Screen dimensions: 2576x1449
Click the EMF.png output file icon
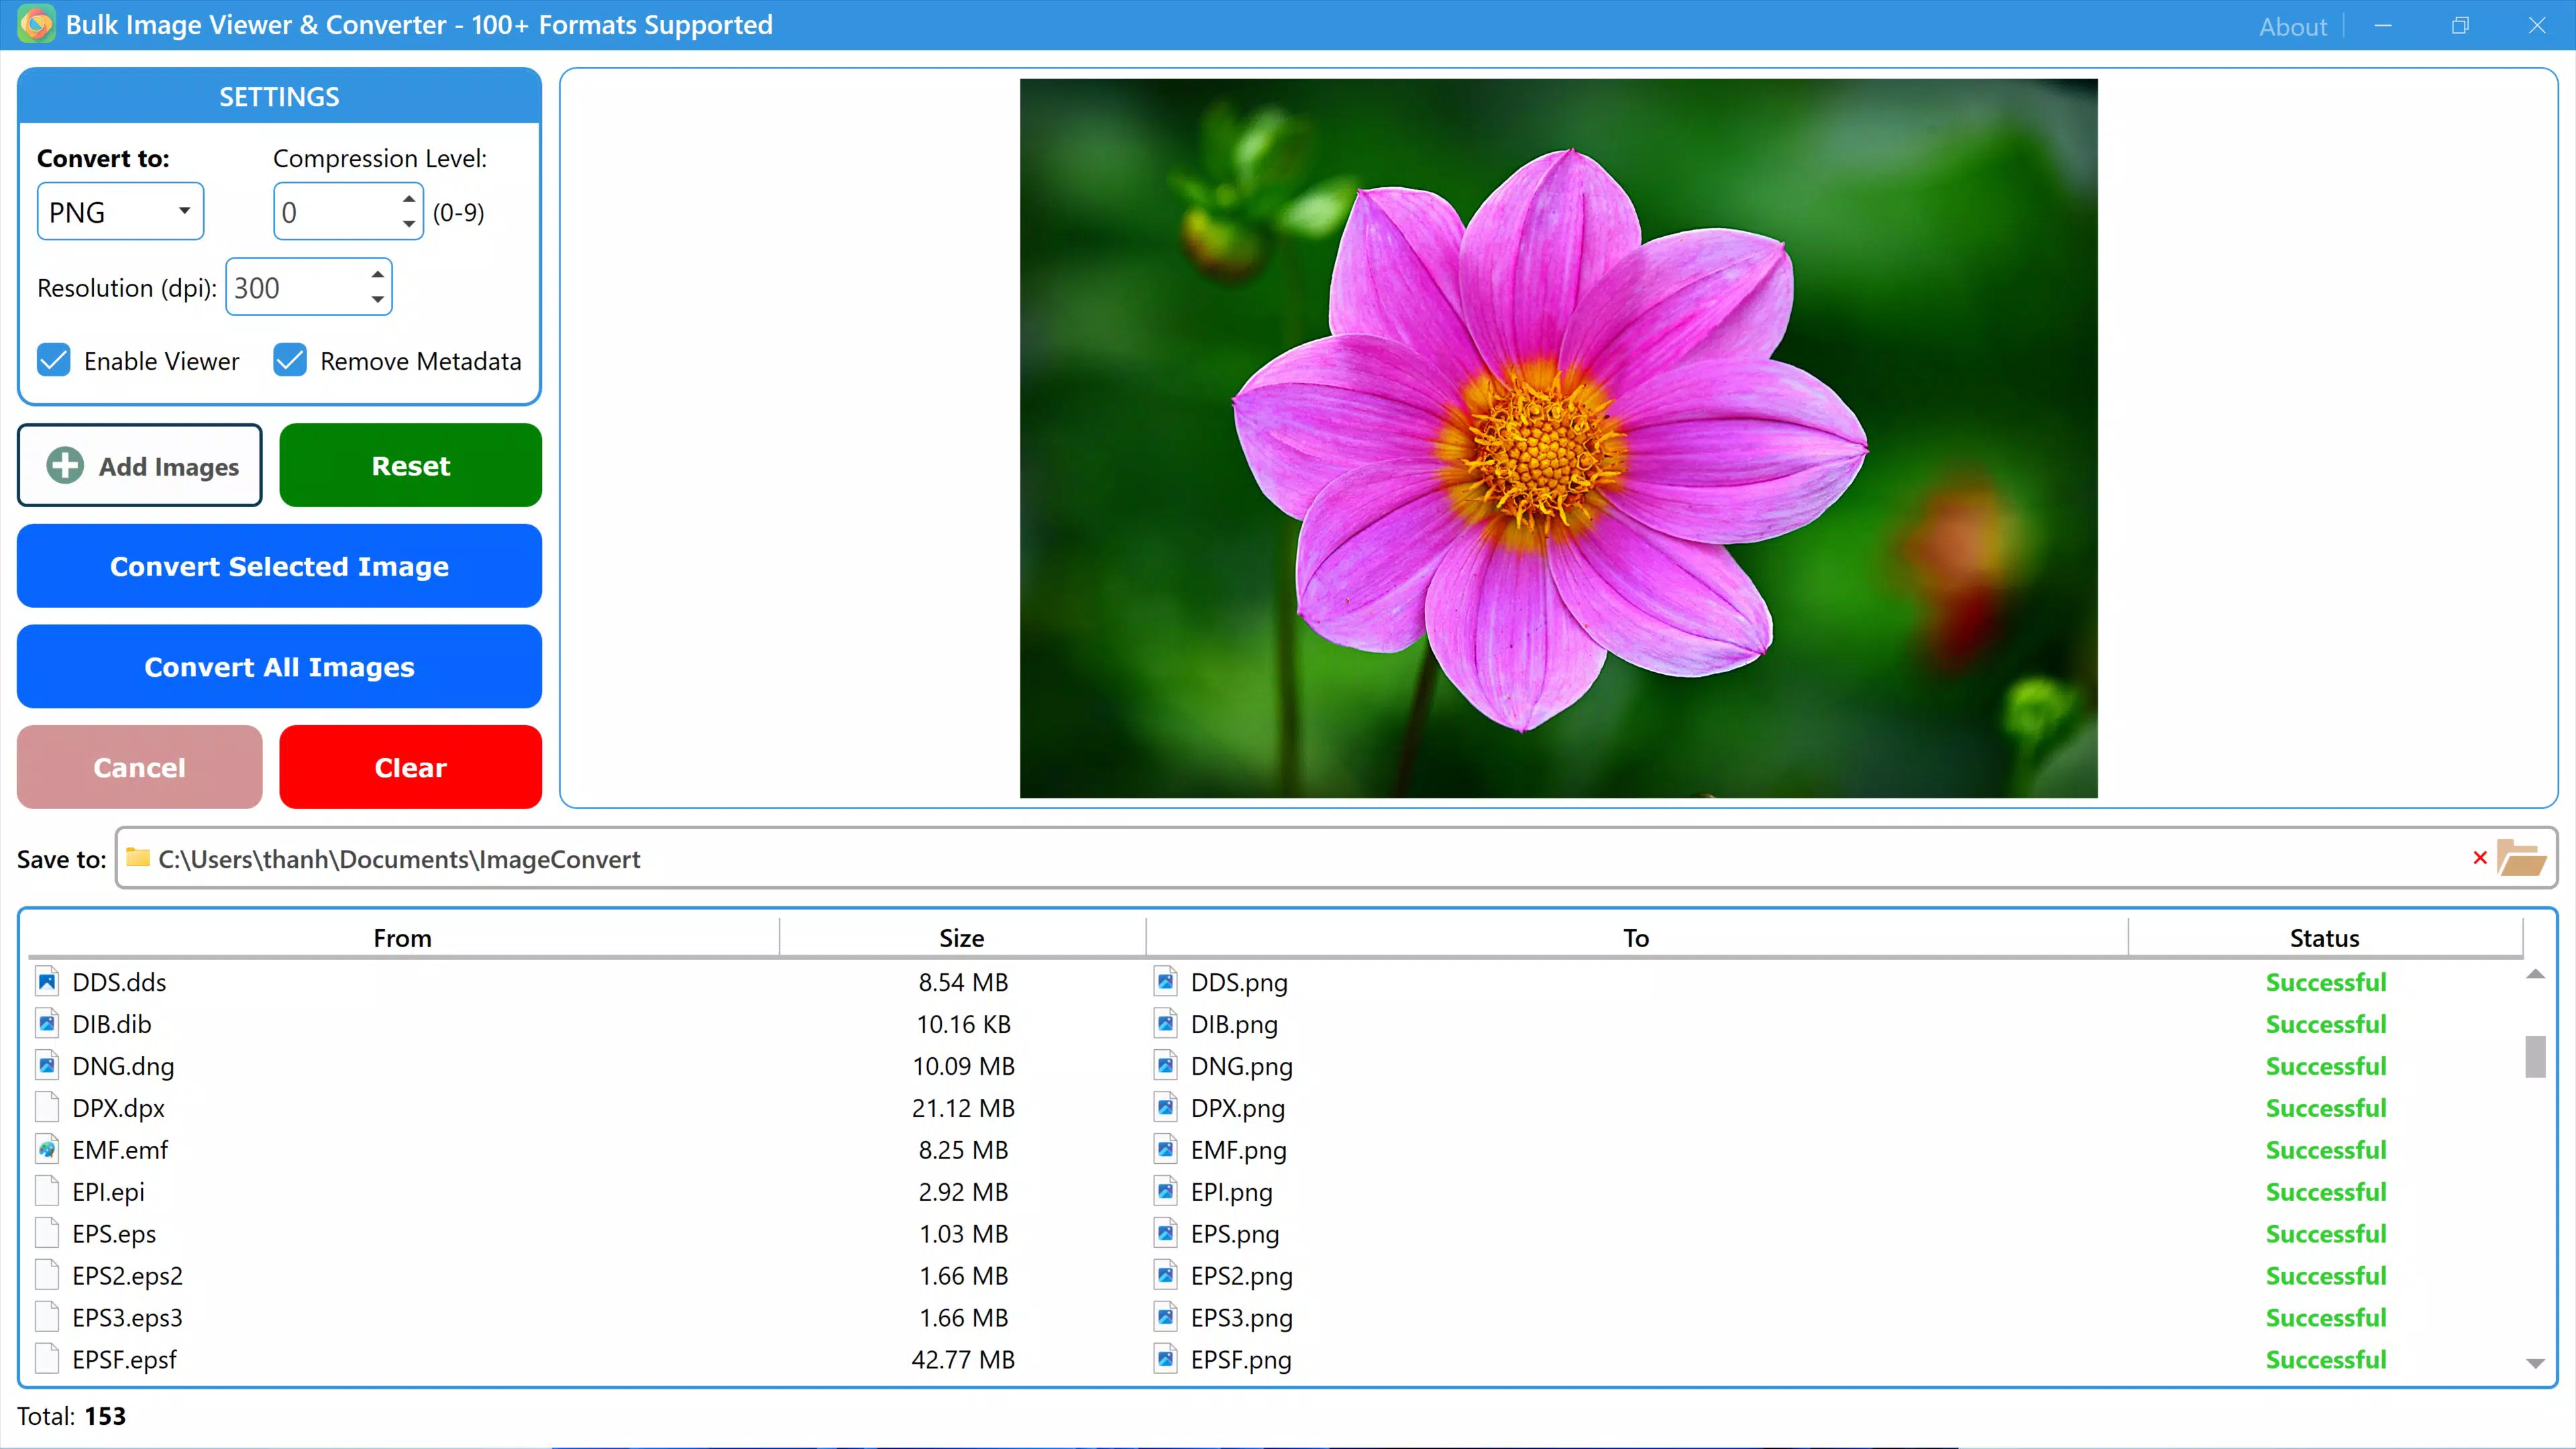1165,1149
